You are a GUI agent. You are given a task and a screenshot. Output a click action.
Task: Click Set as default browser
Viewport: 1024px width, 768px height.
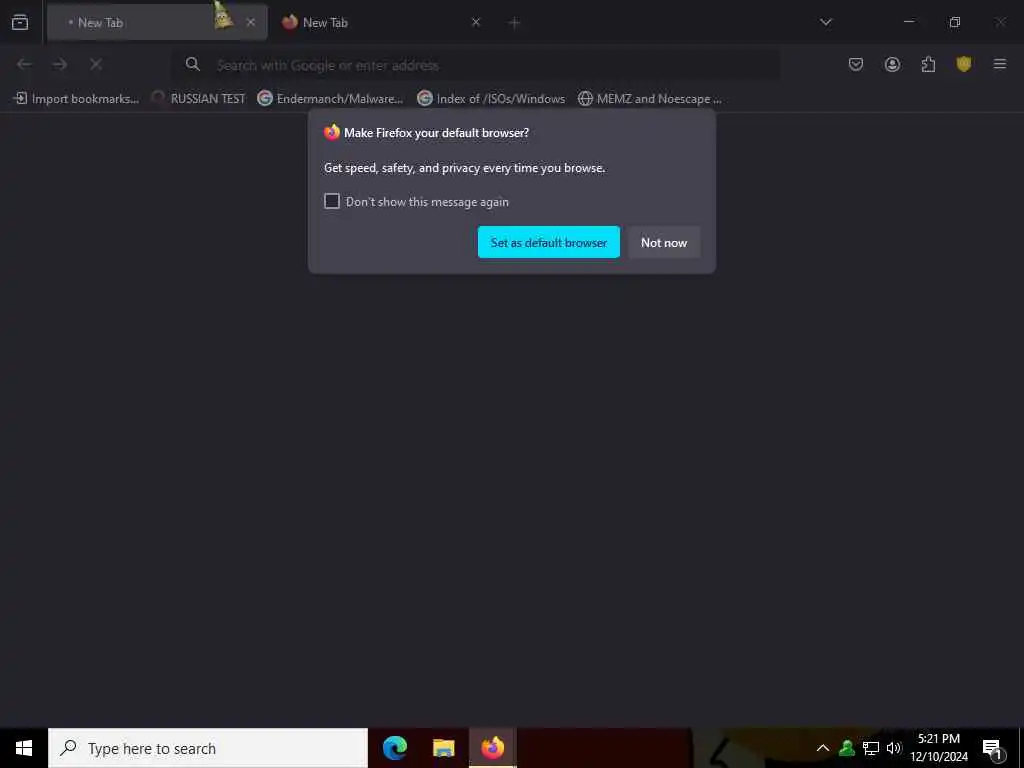[549, 242]
